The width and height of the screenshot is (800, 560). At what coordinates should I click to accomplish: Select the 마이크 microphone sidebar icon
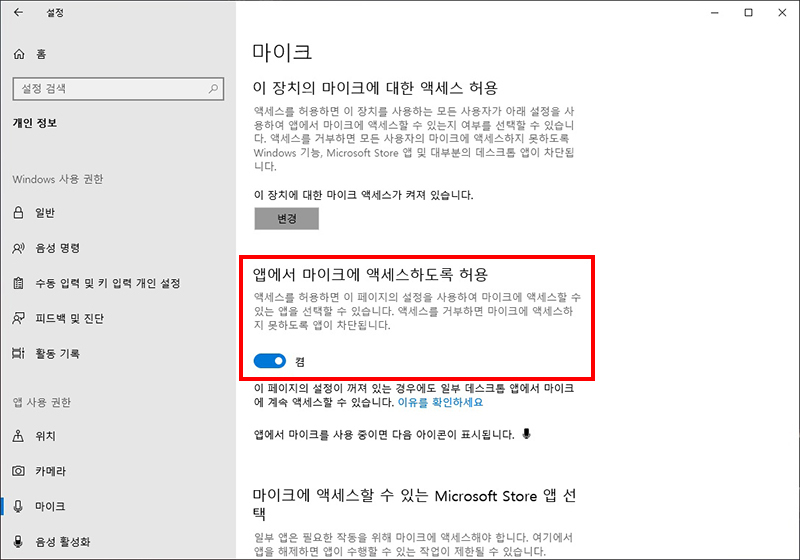click(x=18, y=506)
